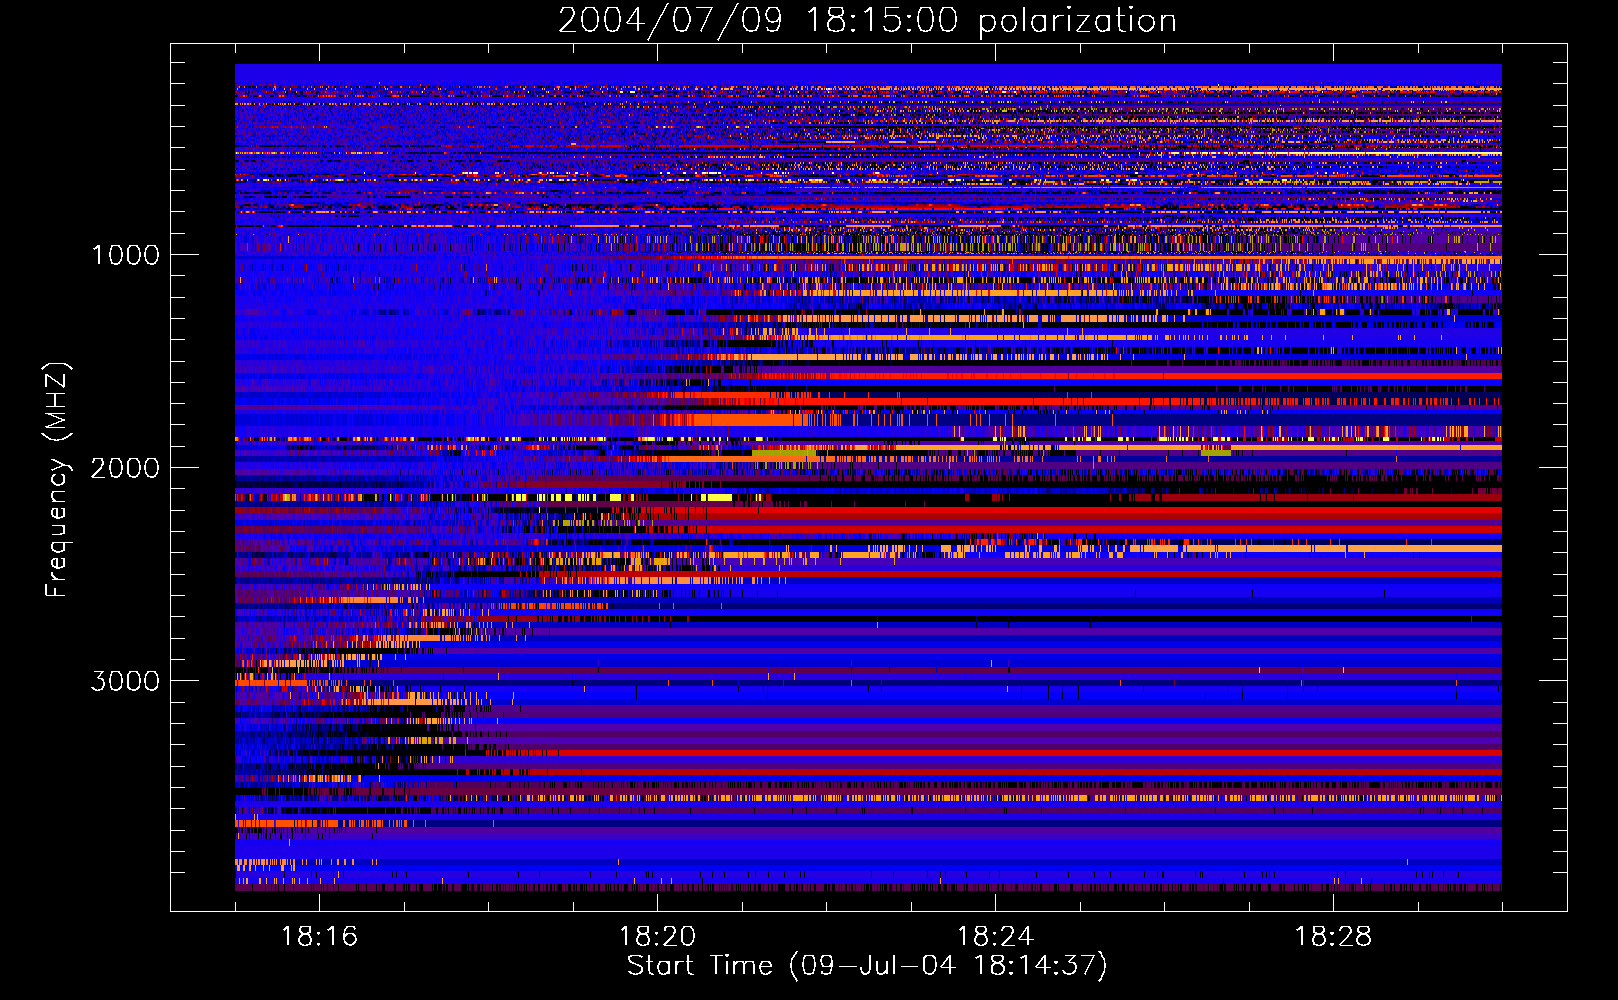Screen dimensions: 1618x1000
Task: Click the 'Frequency (MHZ)' axis label
Action: pos(57,480)
